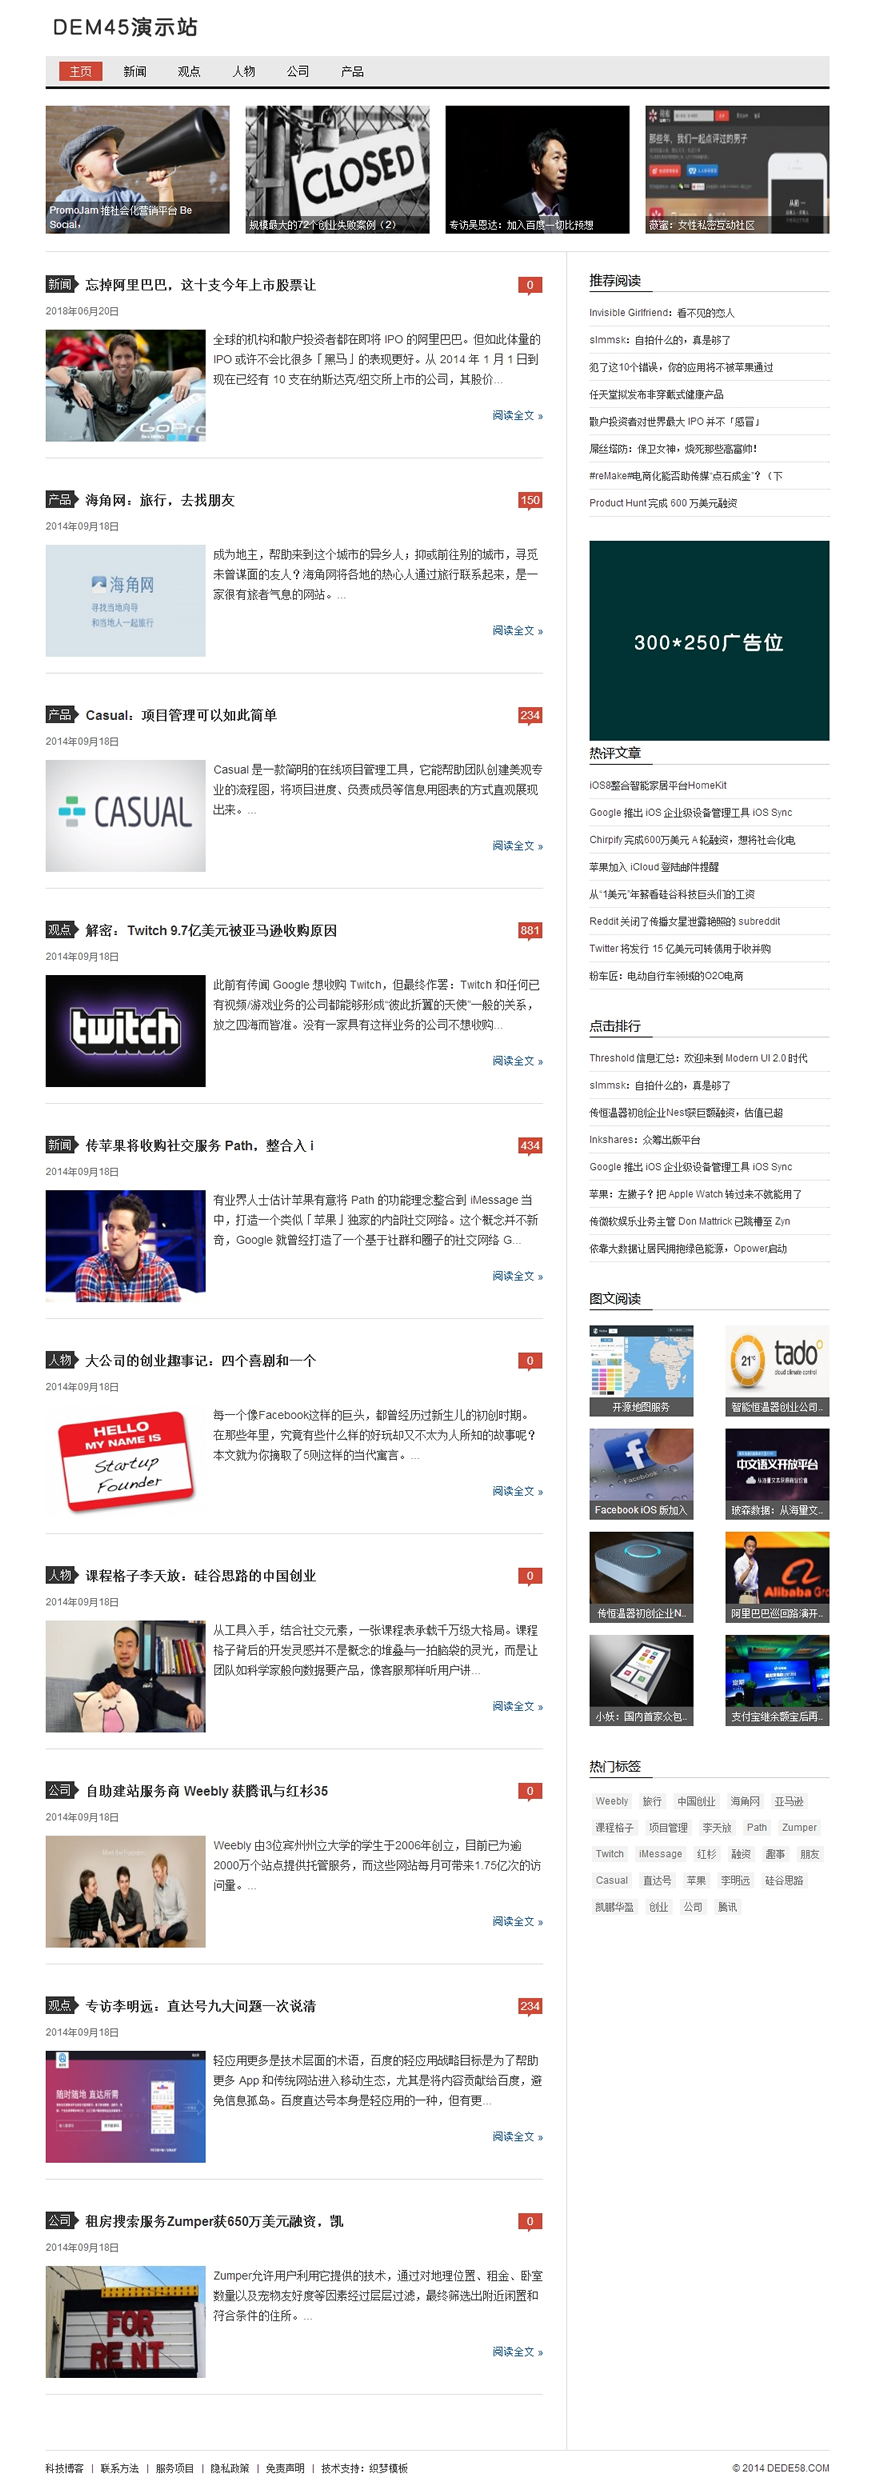The image size is (880, 2490).
Task: Click the 观点 category tag on Twitch article
Action: tap(60, 930)
